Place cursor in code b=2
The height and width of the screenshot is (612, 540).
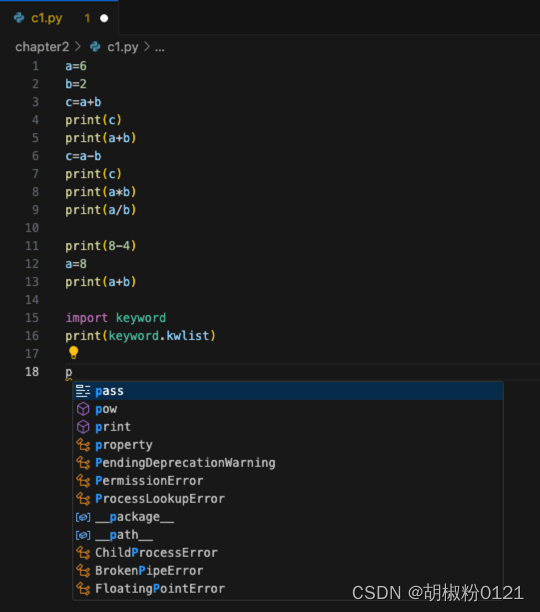tap(76, 84)
